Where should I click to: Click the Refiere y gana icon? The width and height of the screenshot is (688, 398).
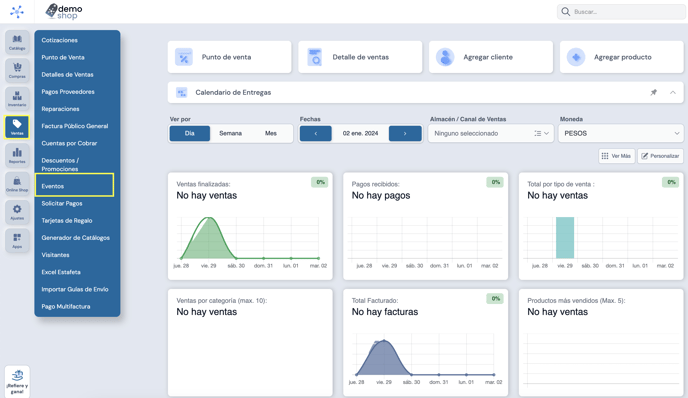click(17, 381)
